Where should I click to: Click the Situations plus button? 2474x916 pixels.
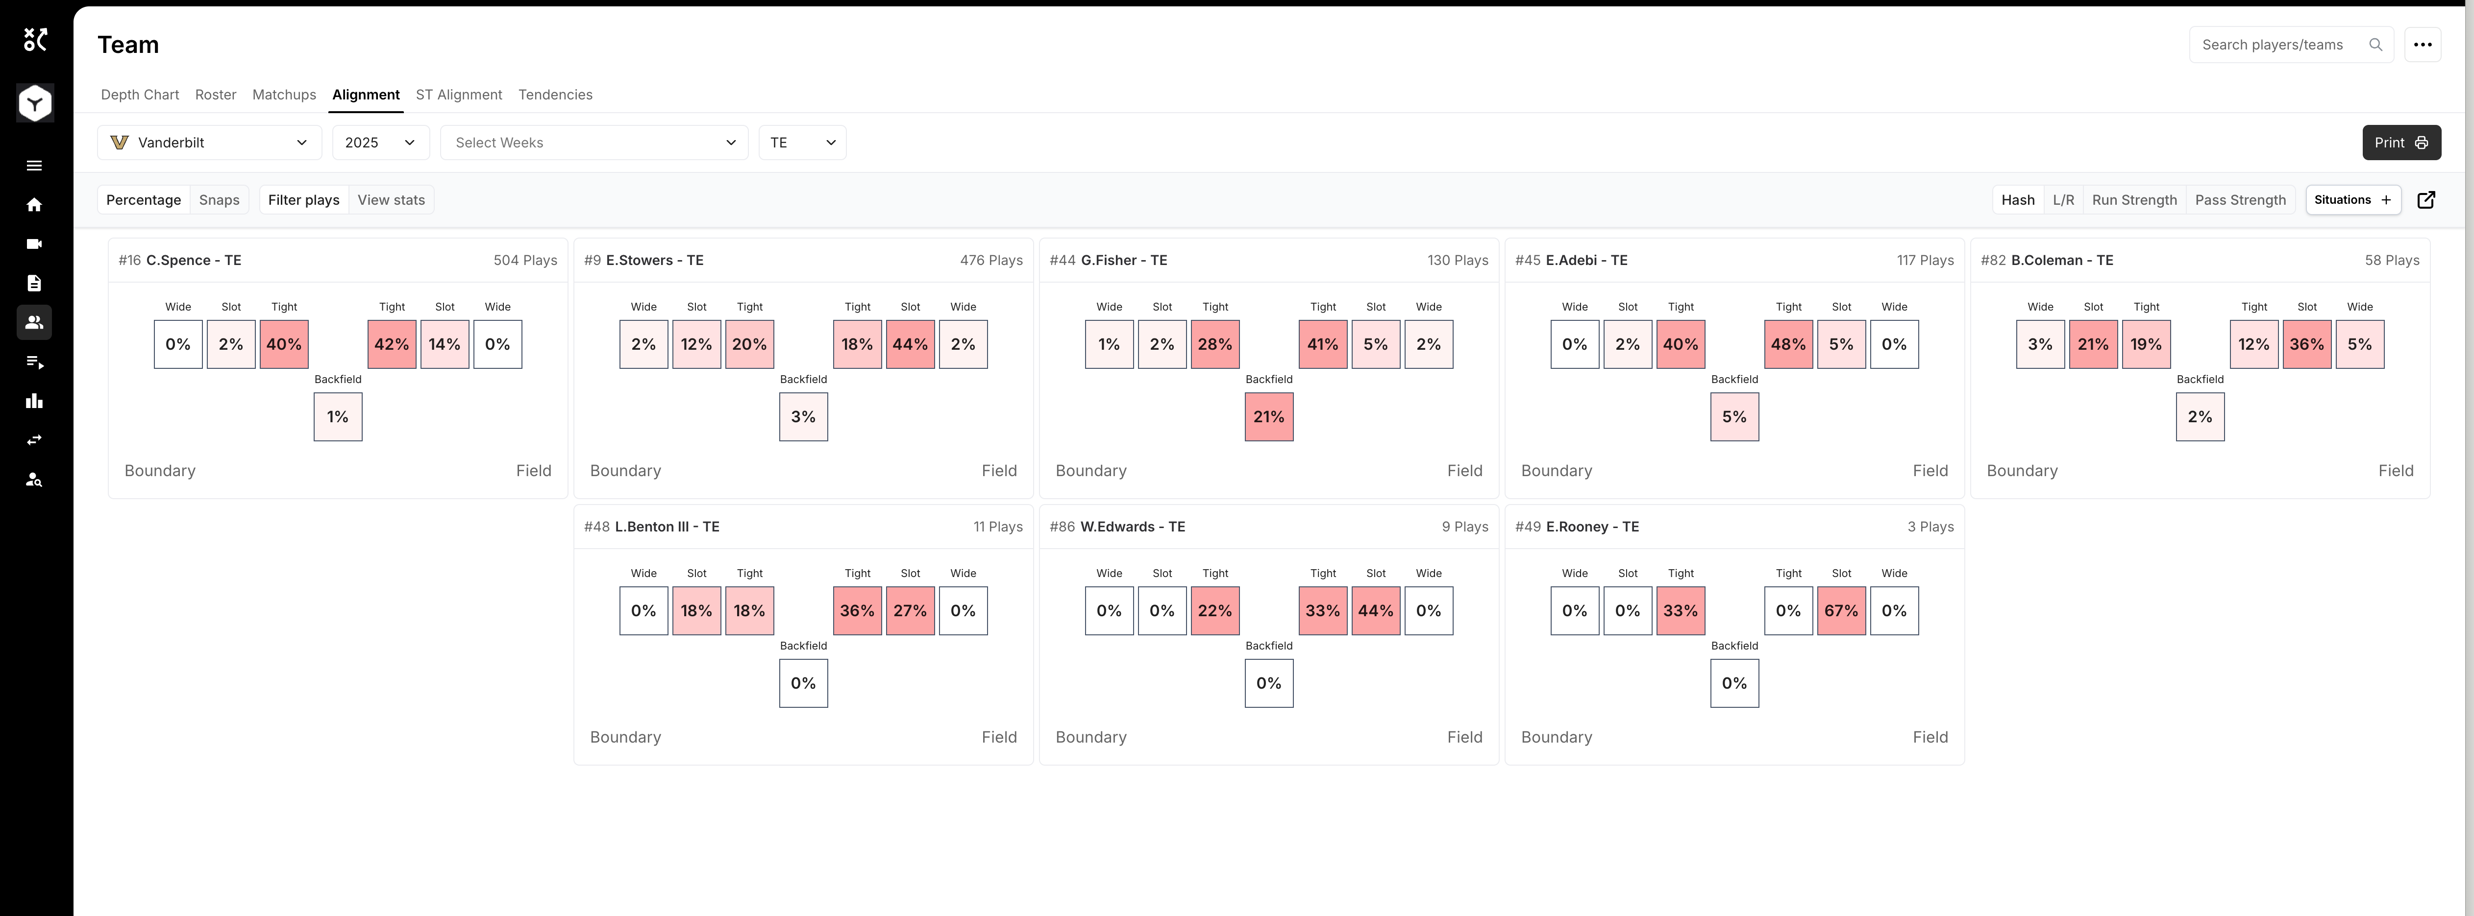[x=2353, y=200]
